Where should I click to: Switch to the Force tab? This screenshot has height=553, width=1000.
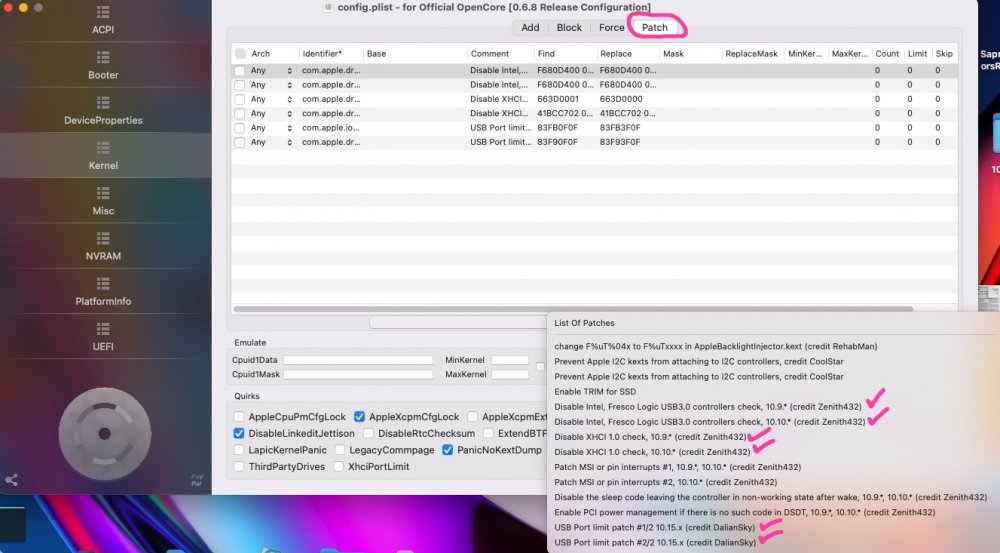coord(611,27)
